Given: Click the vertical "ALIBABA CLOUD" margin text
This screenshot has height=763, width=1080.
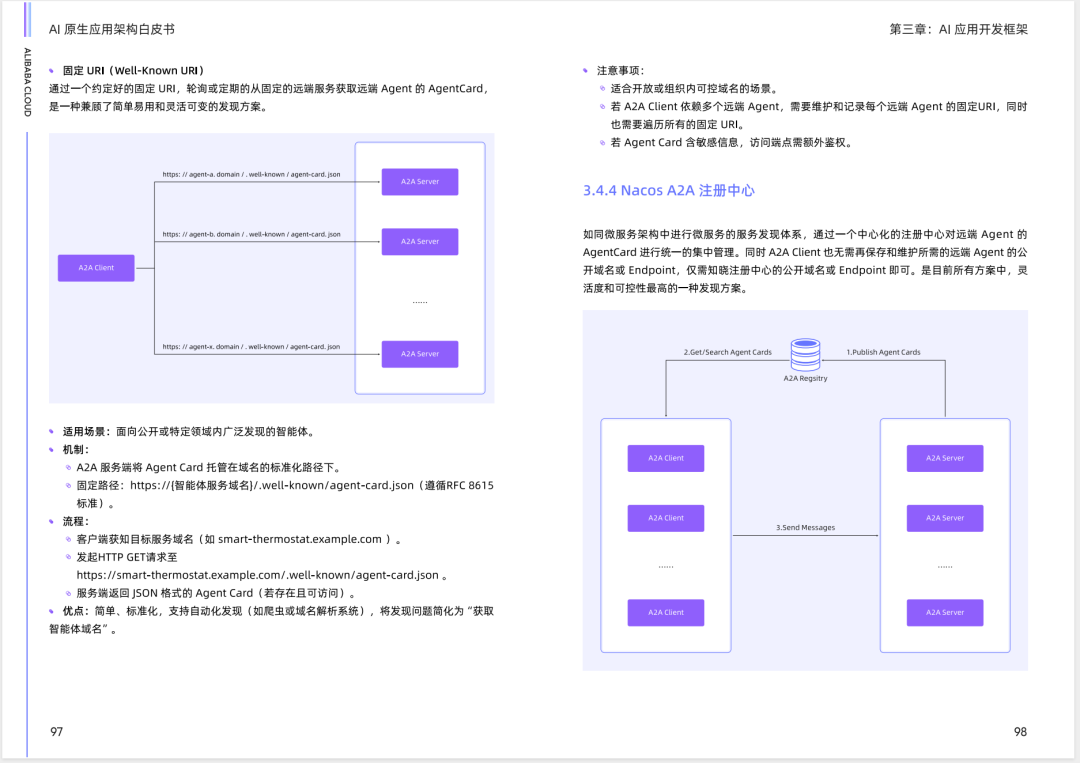Looking at the screenshot, I should click(x=28, y=82).
